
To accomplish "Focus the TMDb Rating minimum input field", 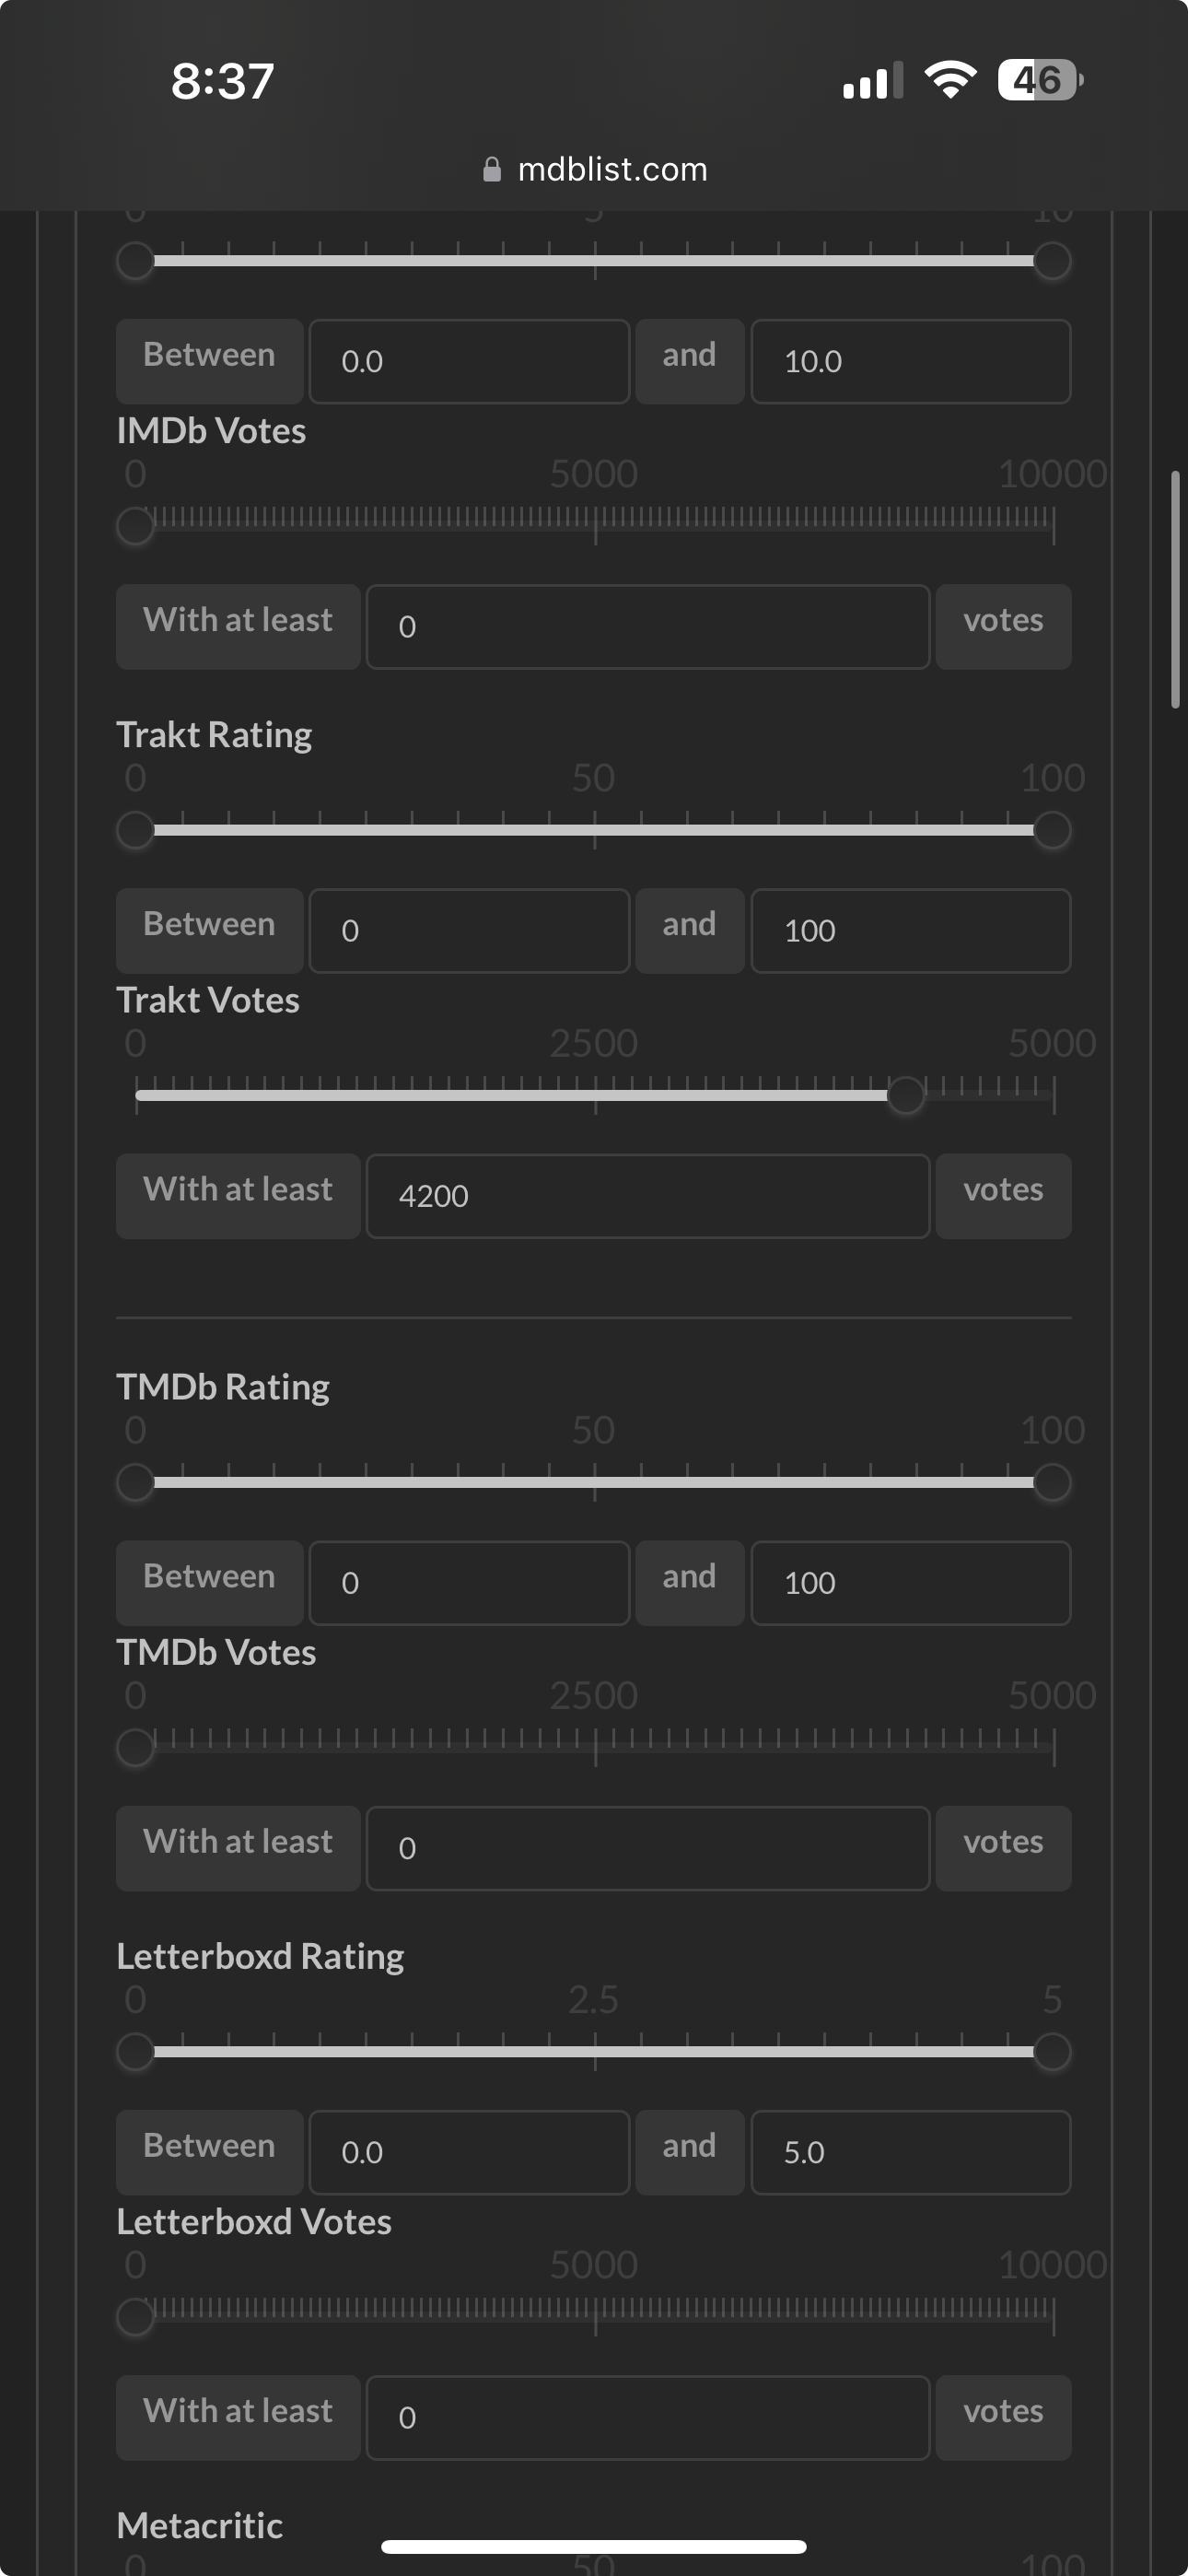I will tap(469, 1583).
